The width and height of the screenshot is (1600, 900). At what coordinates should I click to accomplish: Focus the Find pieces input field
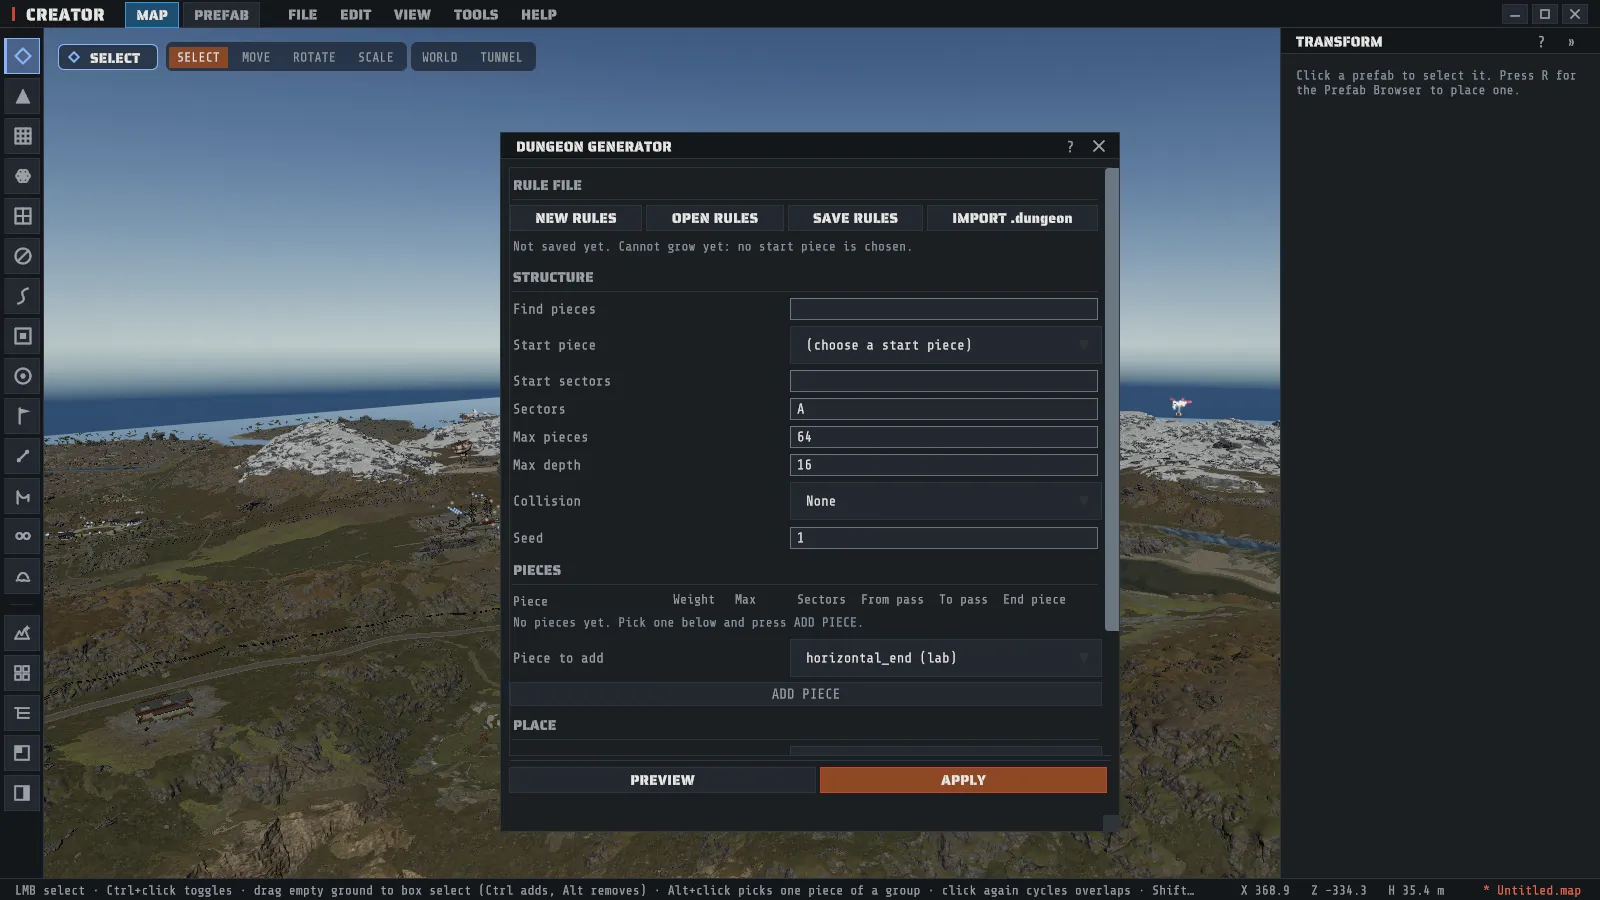click(x=943, y=309)
